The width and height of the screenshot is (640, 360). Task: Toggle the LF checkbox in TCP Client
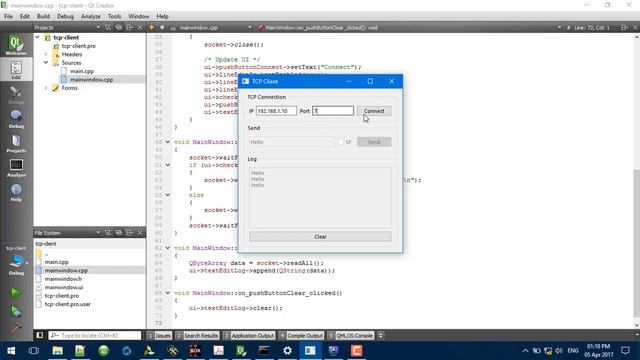341,142
